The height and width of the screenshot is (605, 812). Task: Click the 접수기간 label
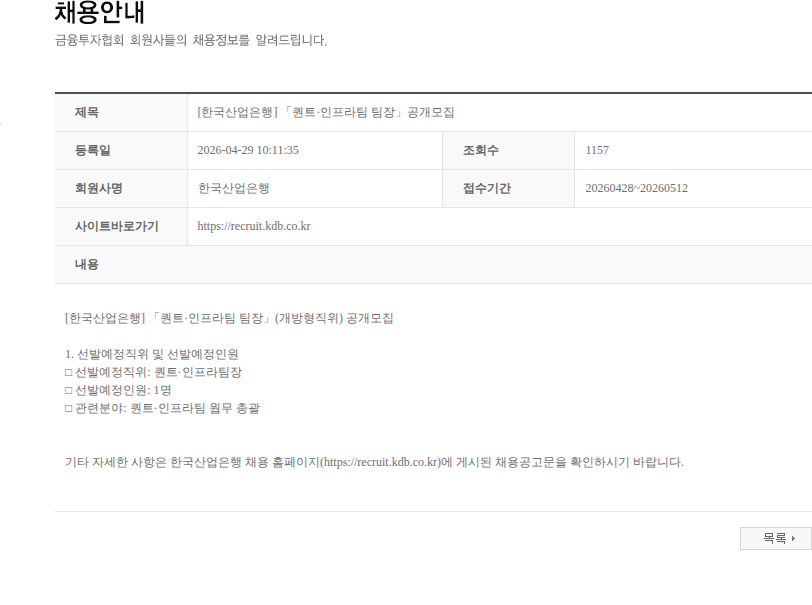tap(486, 188)
